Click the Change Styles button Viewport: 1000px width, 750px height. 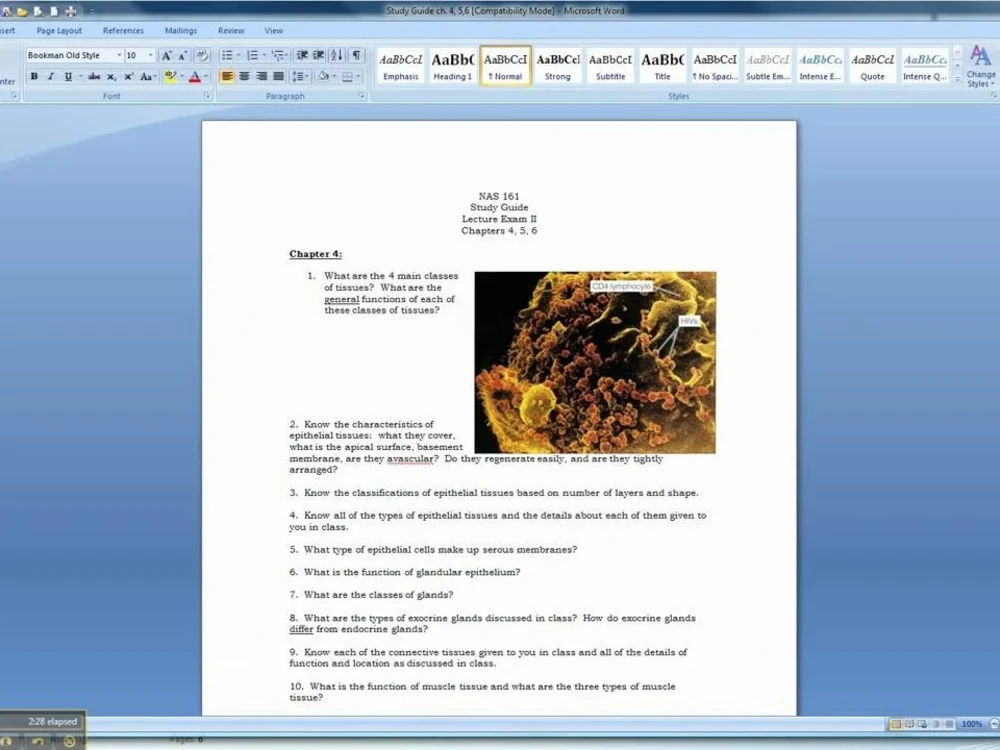coord(980,67)
